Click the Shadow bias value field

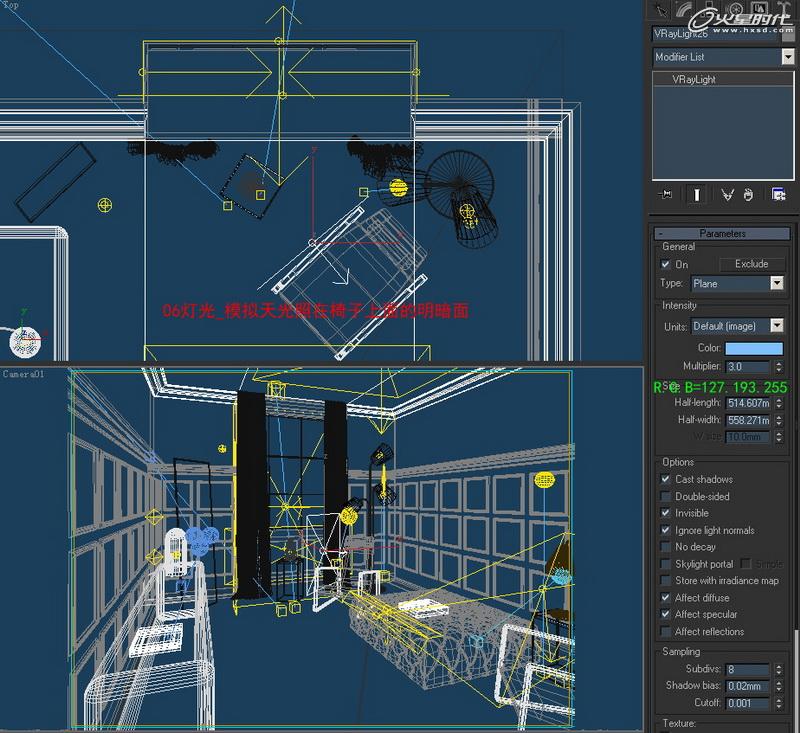pyautogui.click(x=747, y=686)
